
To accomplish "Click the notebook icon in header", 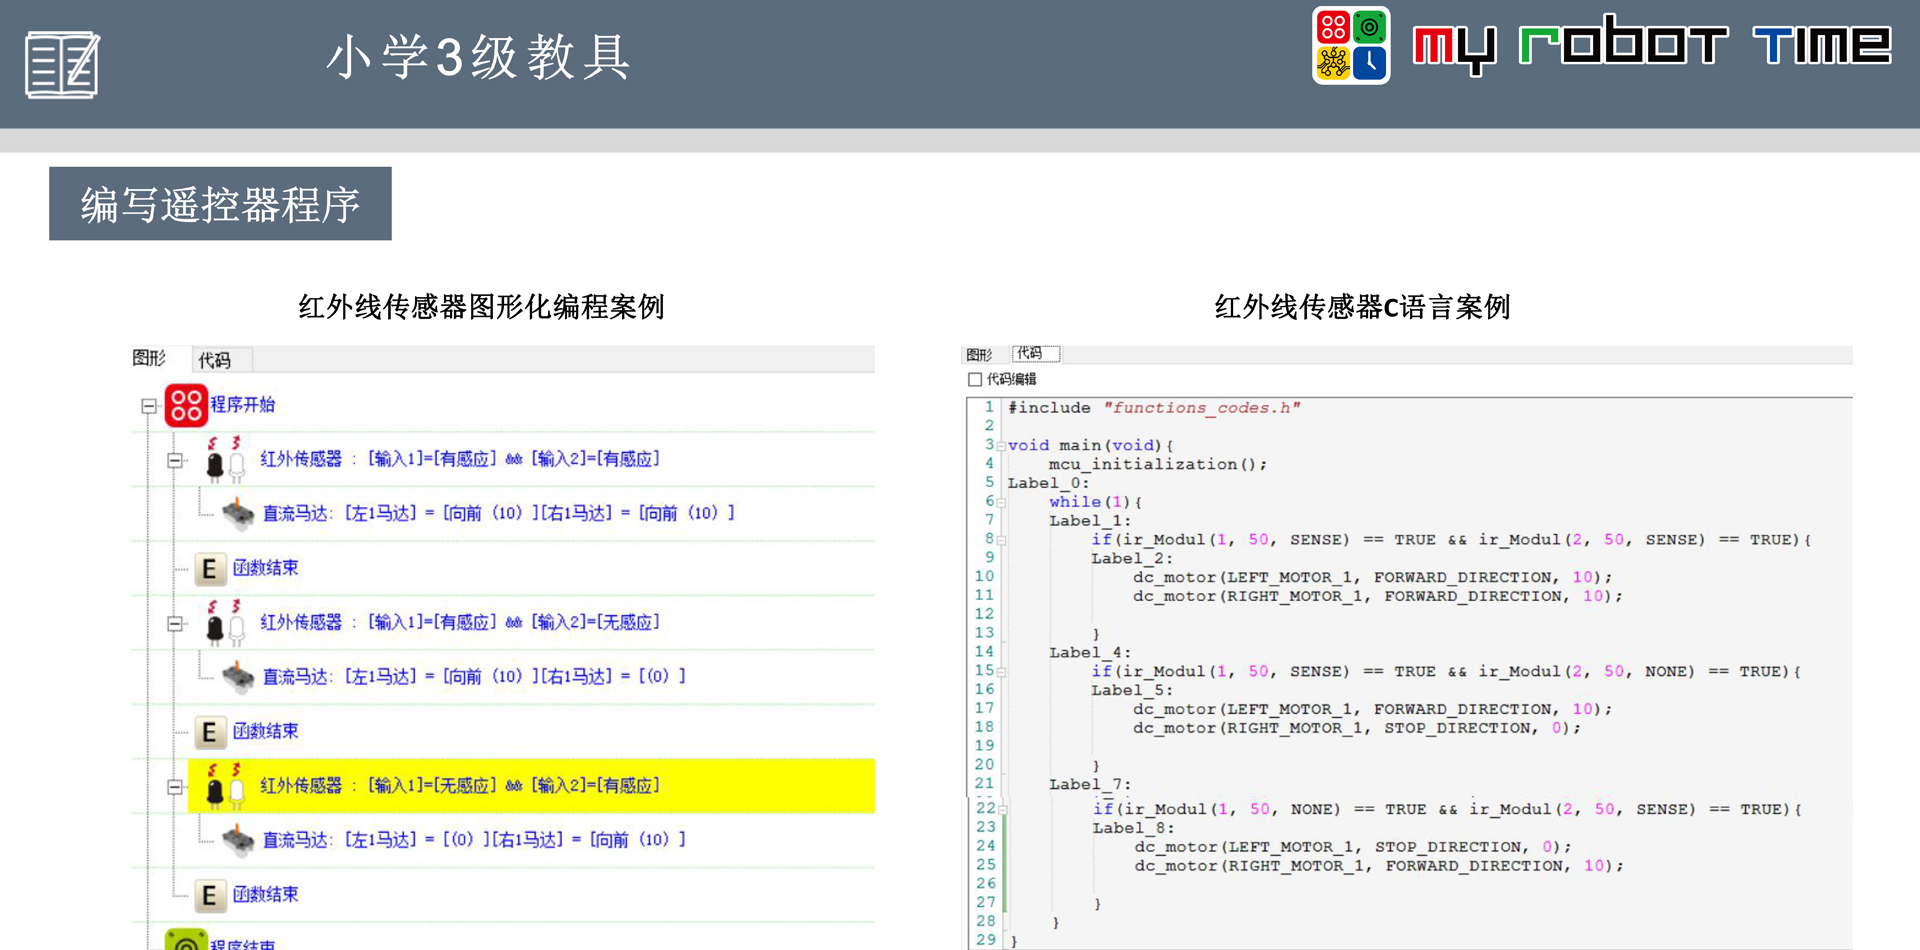I will [62, 65].
